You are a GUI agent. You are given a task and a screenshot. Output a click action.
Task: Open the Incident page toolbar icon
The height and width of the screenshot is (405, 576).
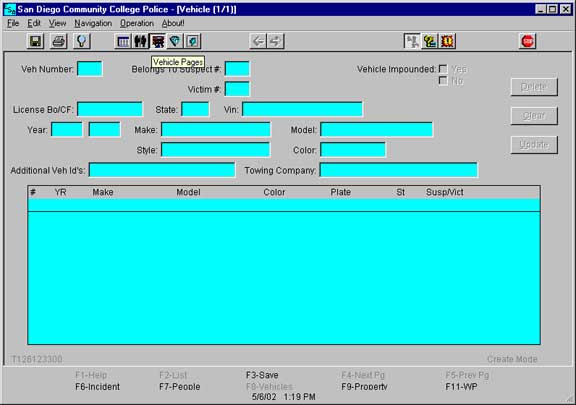[123, 41]
